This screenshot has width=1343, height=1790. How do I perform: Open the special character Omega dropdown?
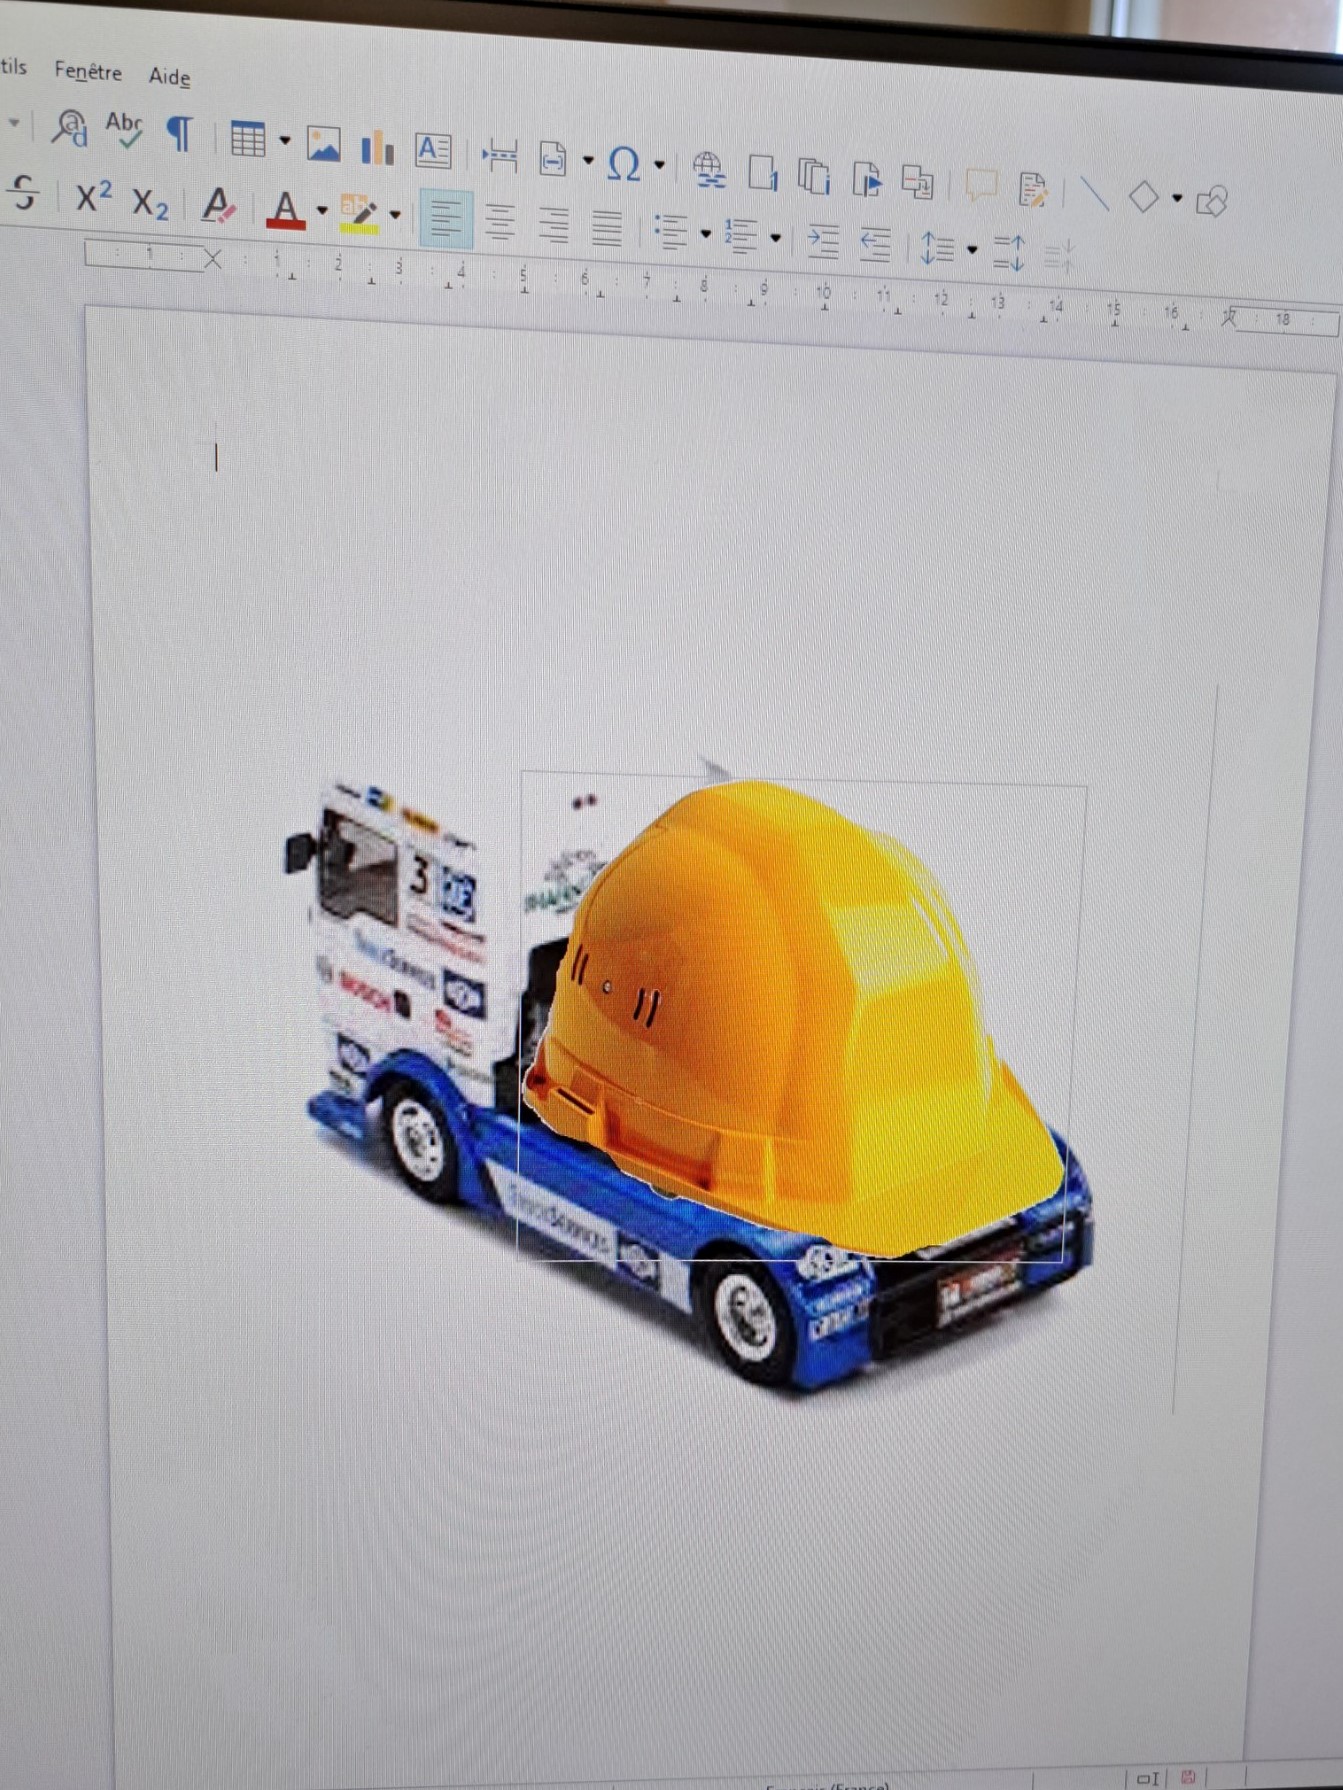click(659, 165)
